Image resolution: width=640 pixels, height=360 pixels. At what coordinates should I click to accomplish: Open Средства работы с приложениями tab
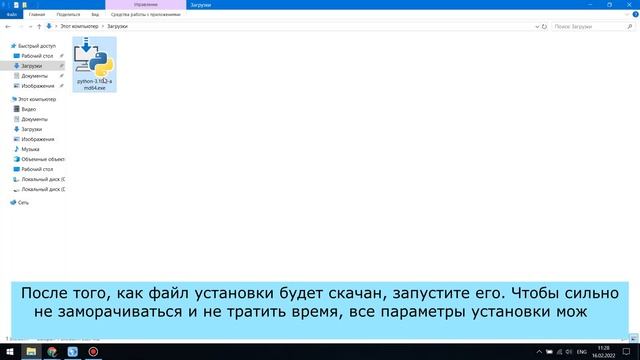pyautogui.click(x=146, y=14)
